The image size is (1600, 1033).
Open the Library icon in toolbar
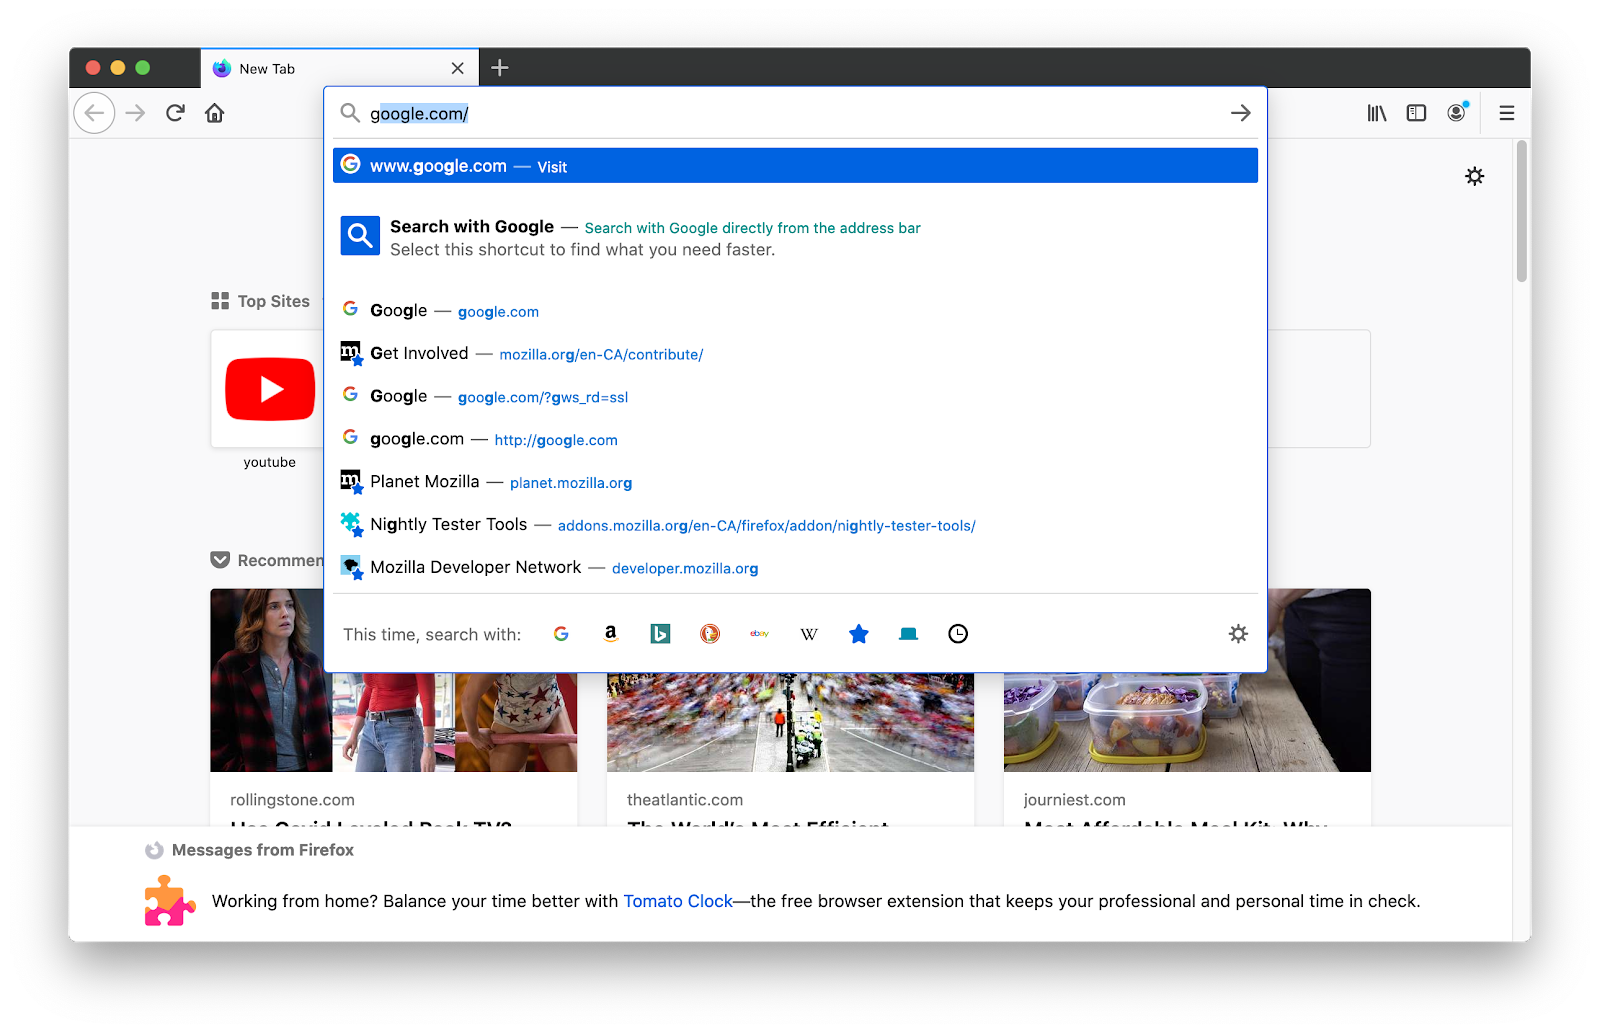pyautogui.click(x=1377, y=113)
